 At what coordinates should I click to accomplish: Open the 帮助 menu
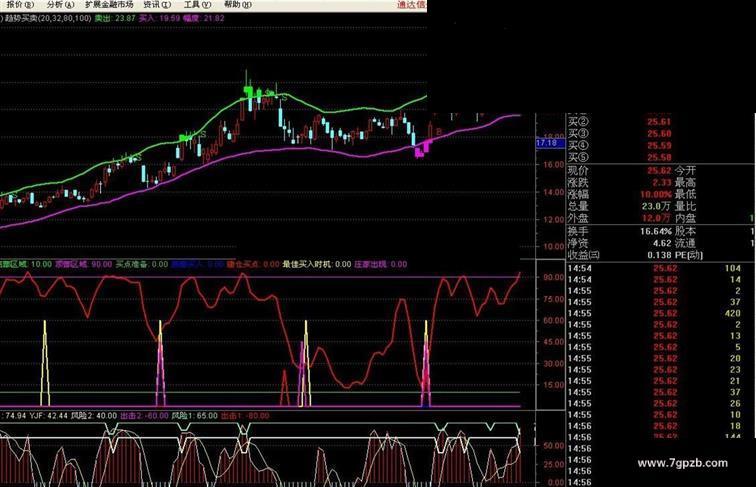238,5
